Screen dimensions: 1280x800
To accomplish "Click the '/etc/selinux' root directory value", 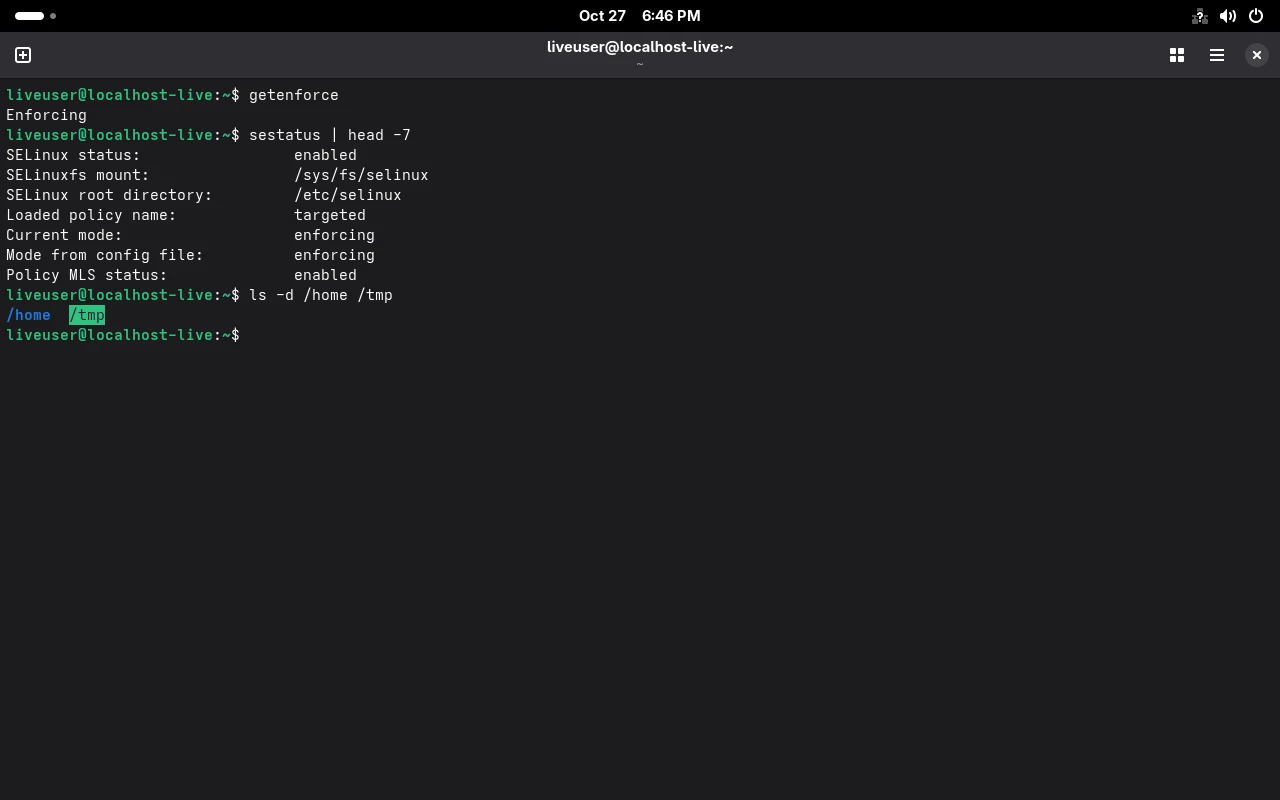I will tap(348, 195).
